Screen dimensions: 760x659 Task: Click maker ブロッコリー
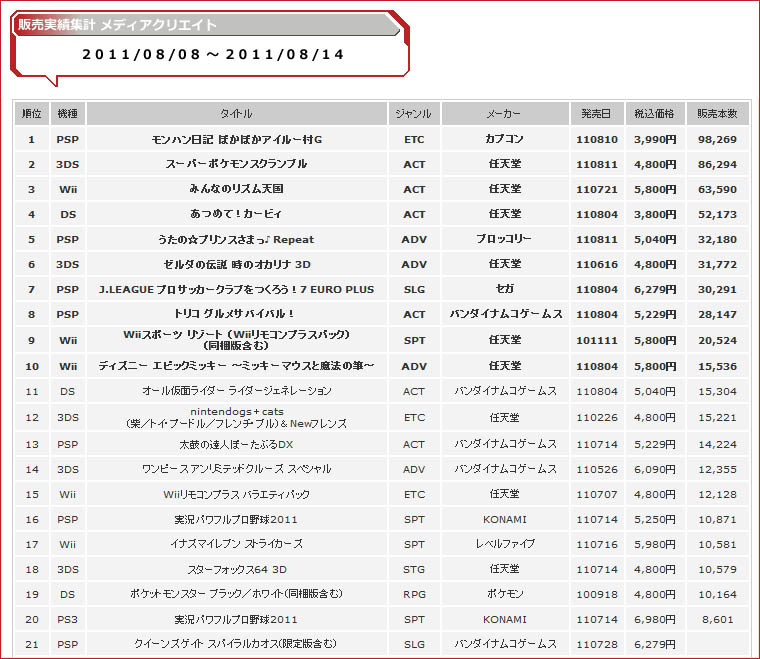pyautogui.click(x=504, y=239)
